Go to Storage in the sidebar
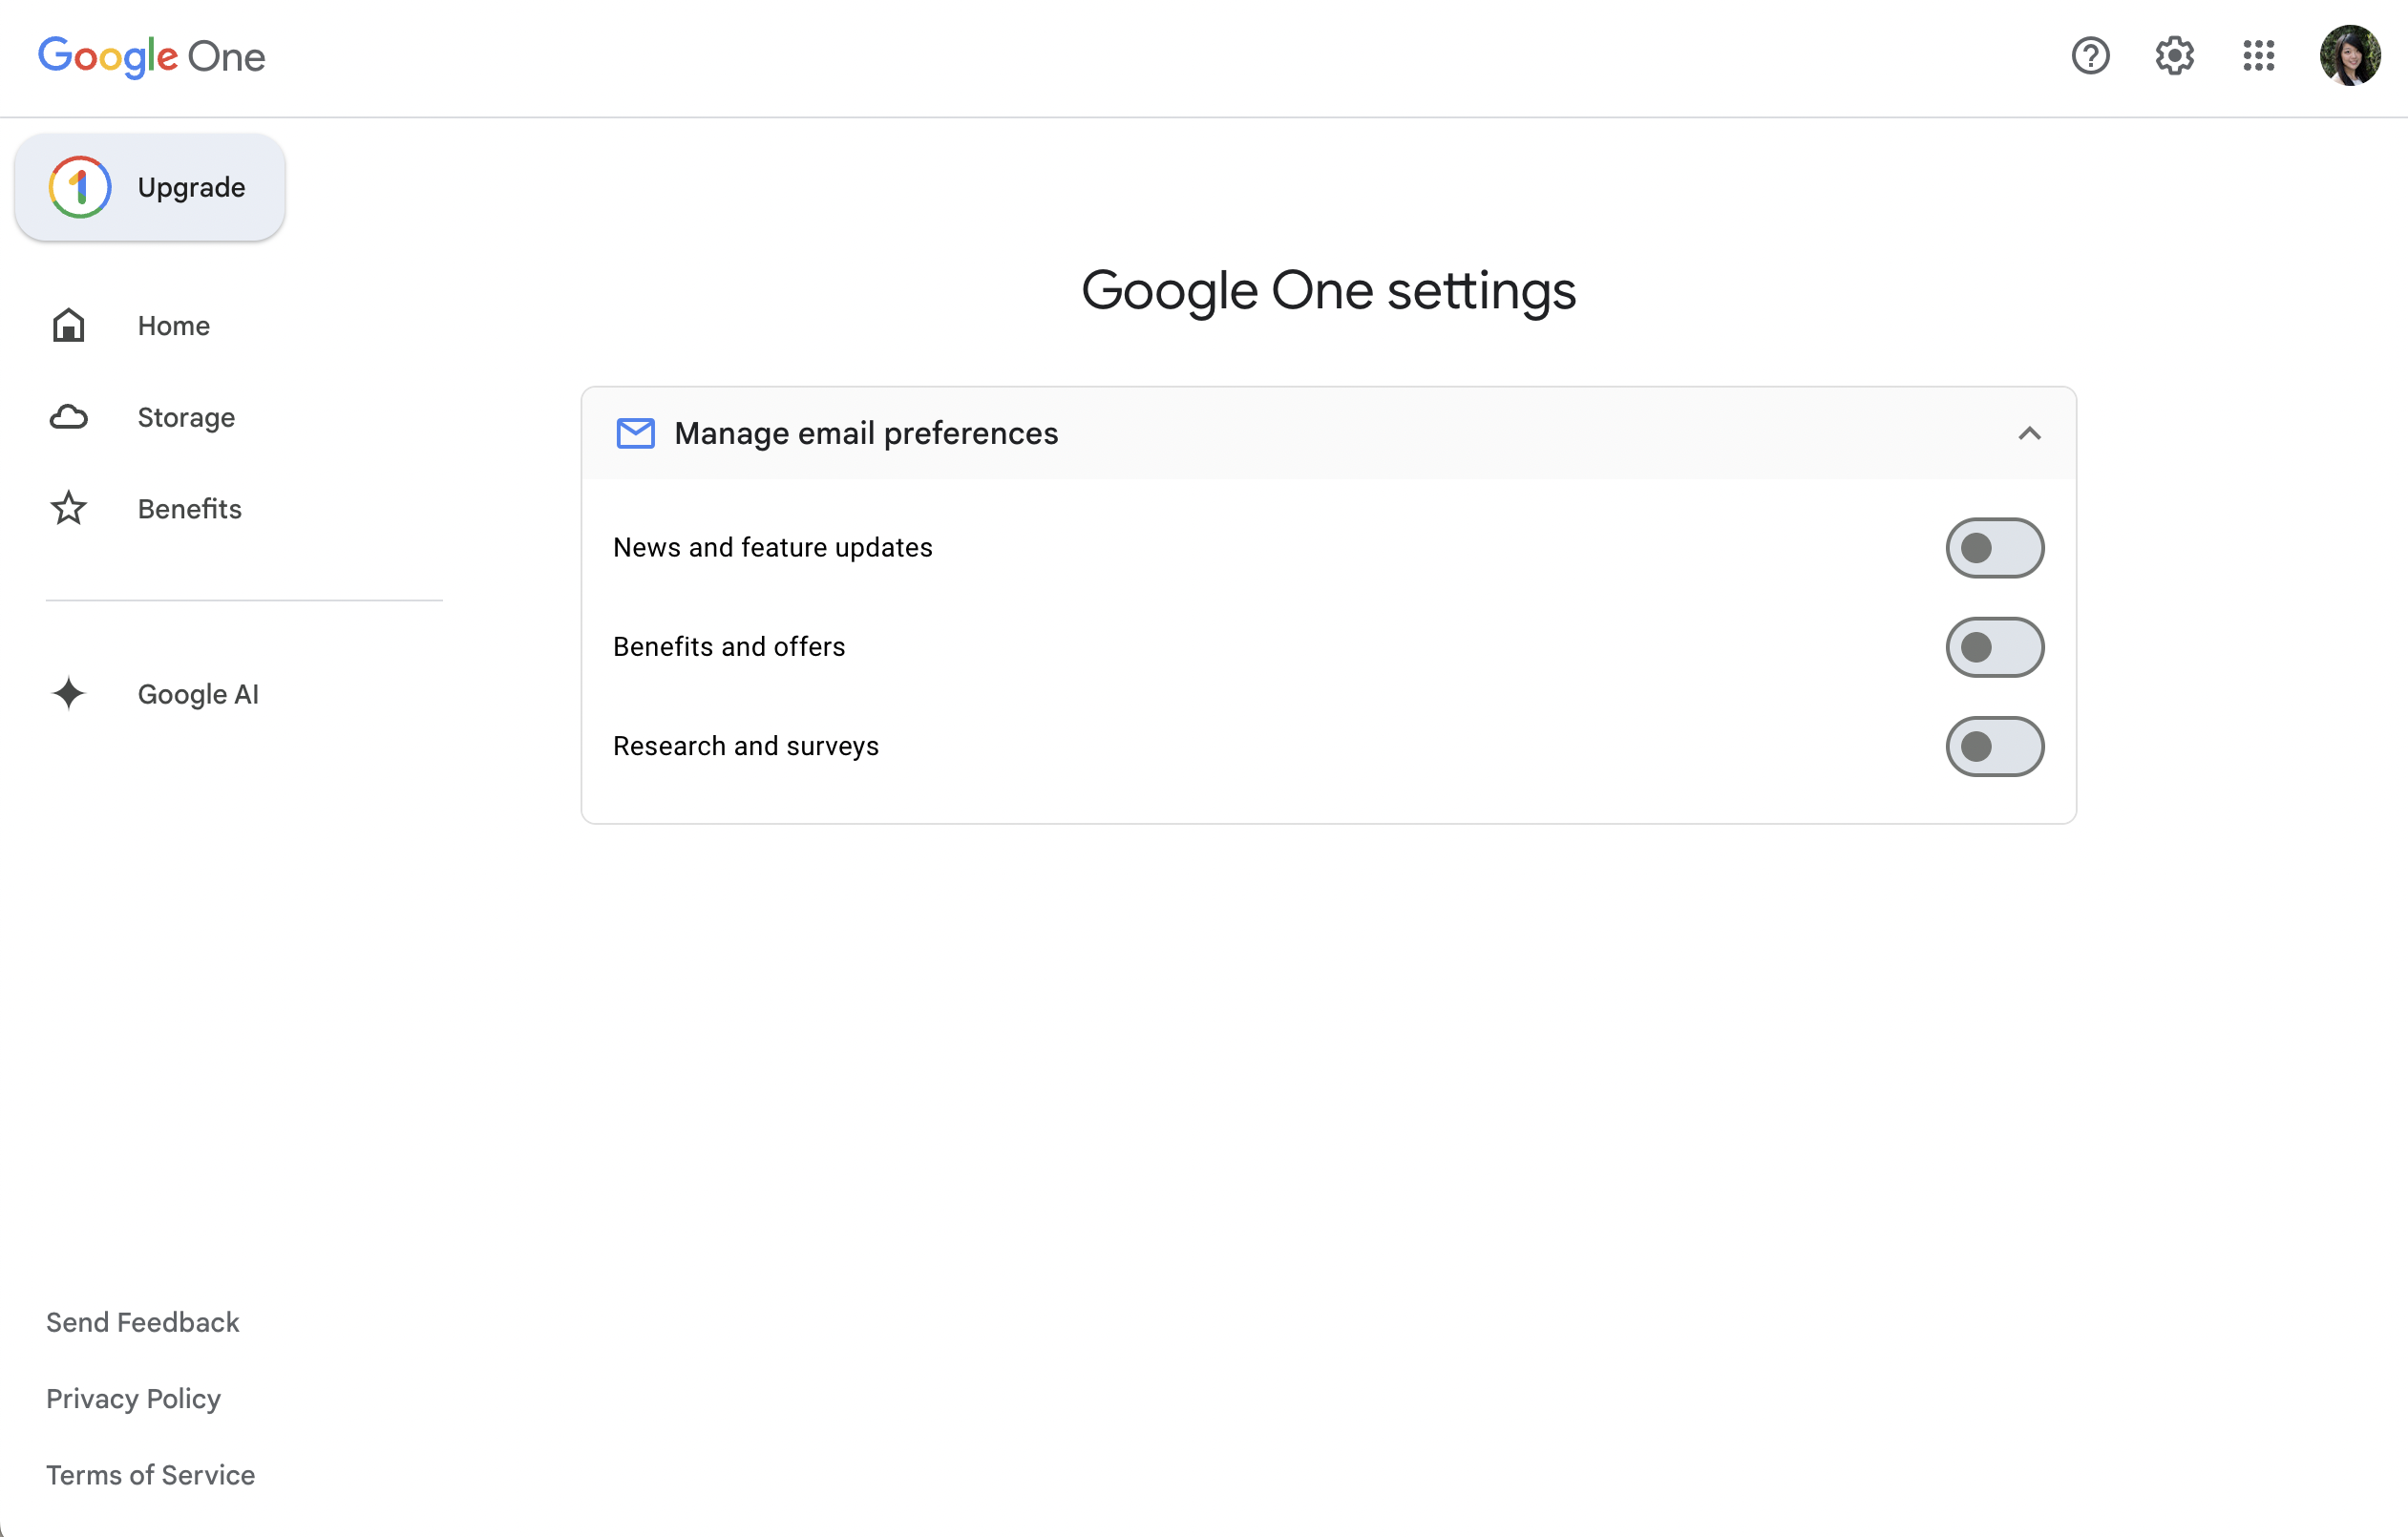Image resolution: width=2408 pixels, height=1537 pixels. tap(186, 417)
